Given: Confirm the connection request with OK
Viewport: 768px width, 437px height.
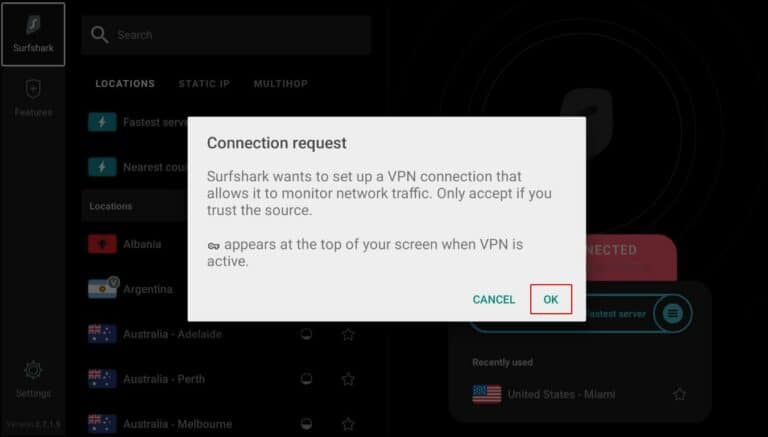Looking at the screenshot, I should (551, 299).
